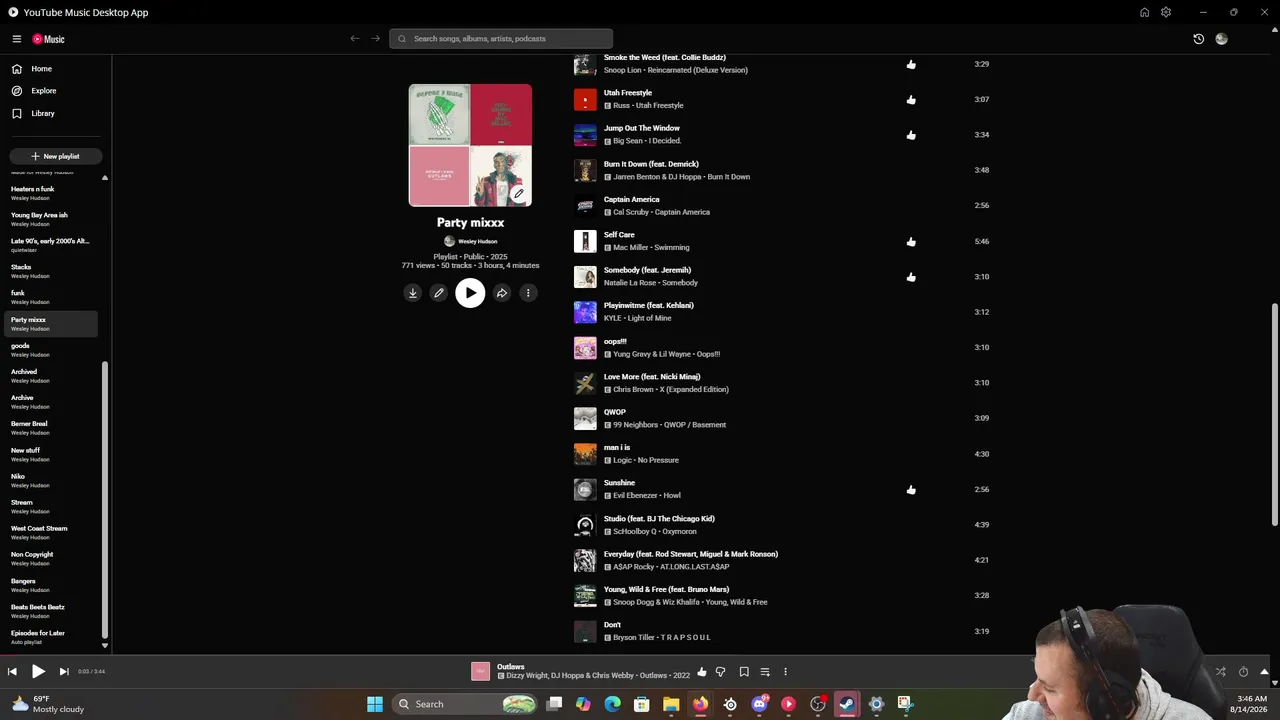Create a New playlist
Image resolution: width=1280 pixels, height=720 pixels.
[x=55, y=156]
